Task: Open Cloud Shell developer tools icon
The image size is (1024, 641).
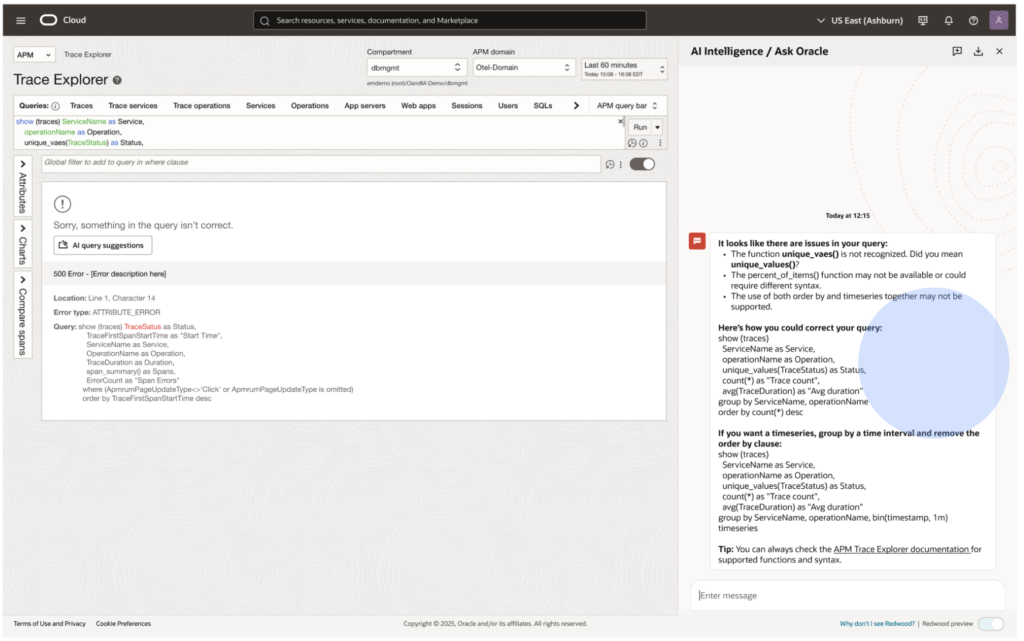Action: pos(923,20)
